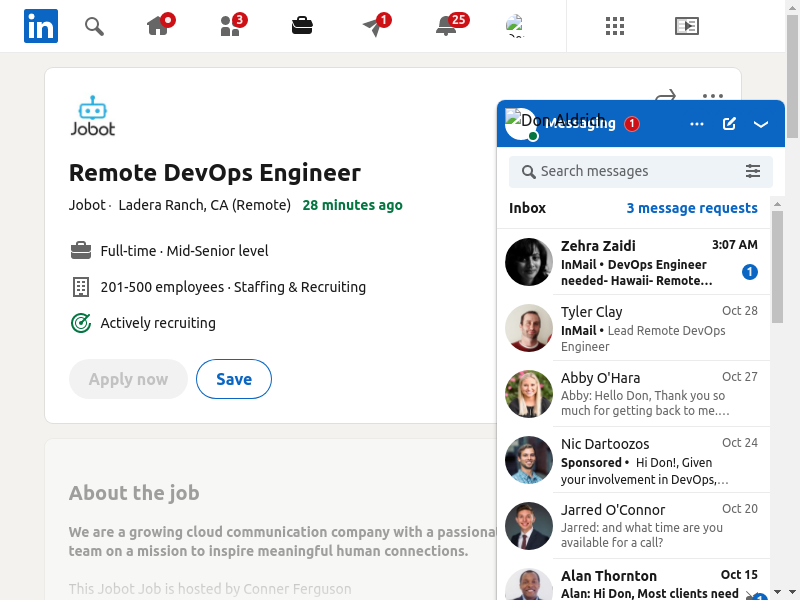Open Abby O'Hara's conversation
Screen dimensions: 800x600
coord(640,394)
